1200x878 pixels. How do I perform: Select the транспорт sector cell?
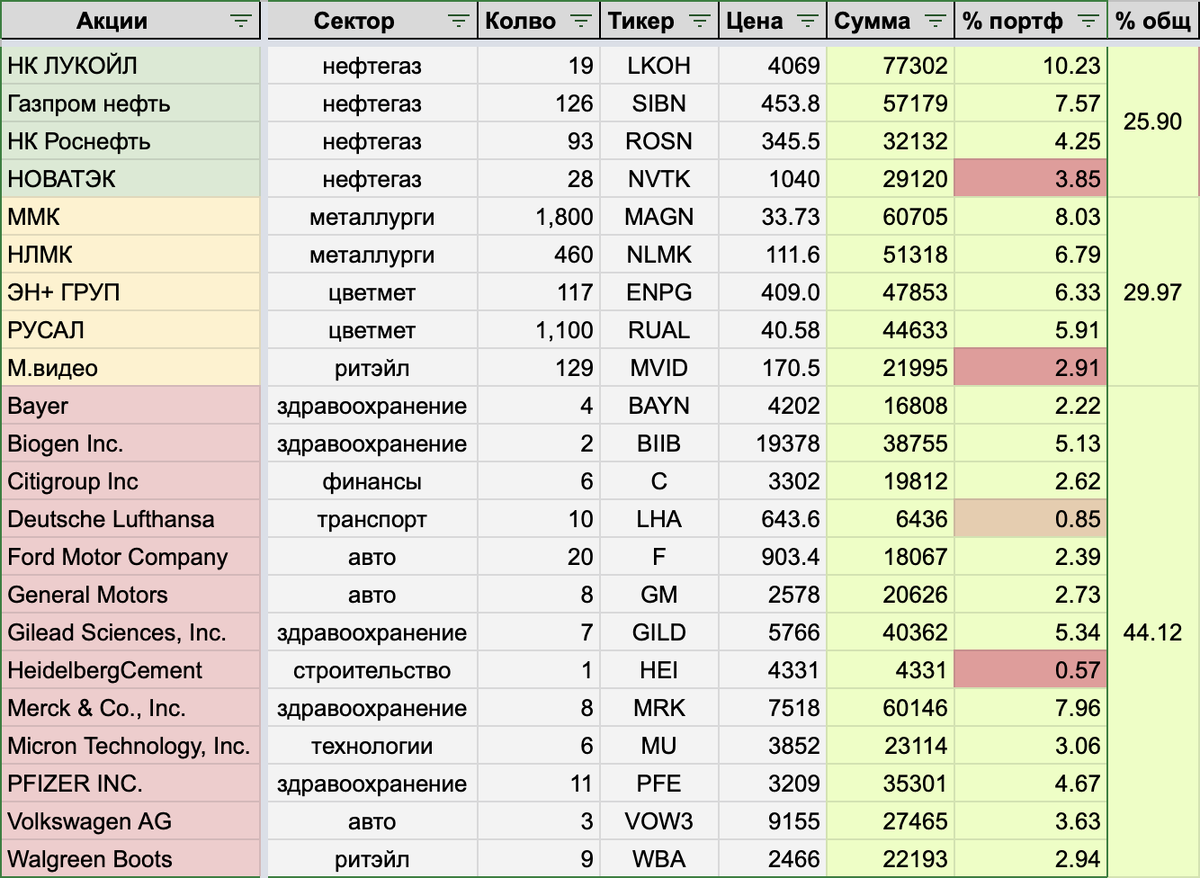point(372,519)
